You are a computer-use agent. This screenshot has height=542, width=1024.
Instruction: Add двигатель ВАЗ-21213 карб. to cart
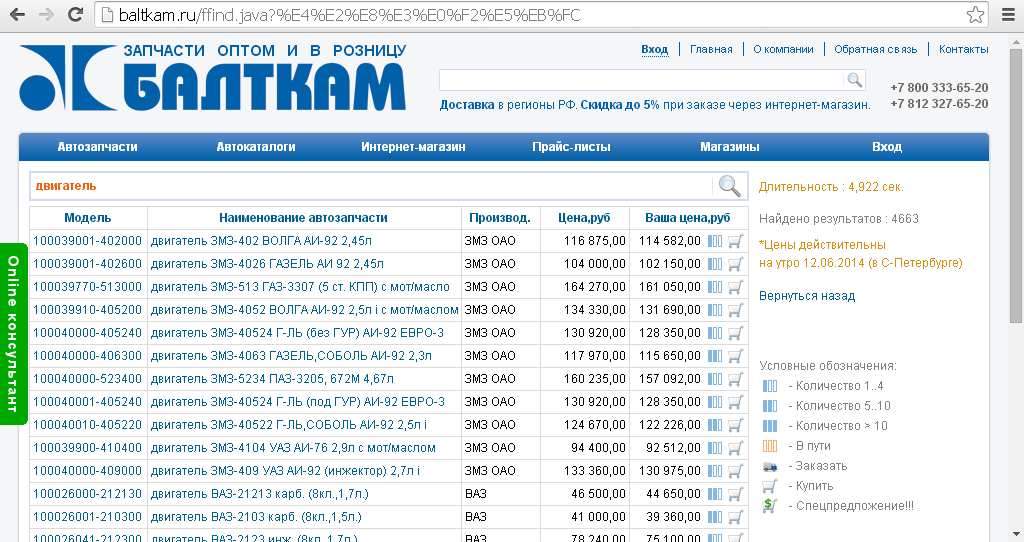pos(736,494)
